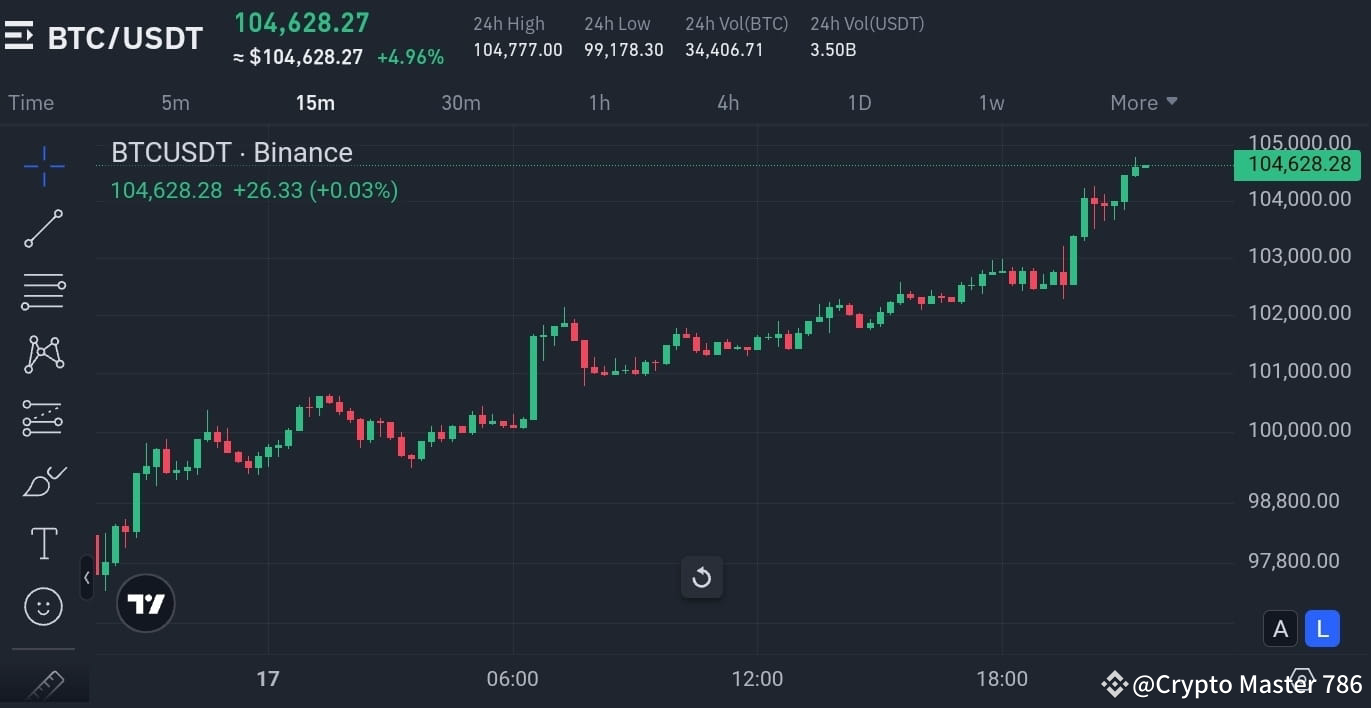Select the crosshair cursor tool
Screen dimensions: 1371x708
pyautogui.click(x=43, y=166)
